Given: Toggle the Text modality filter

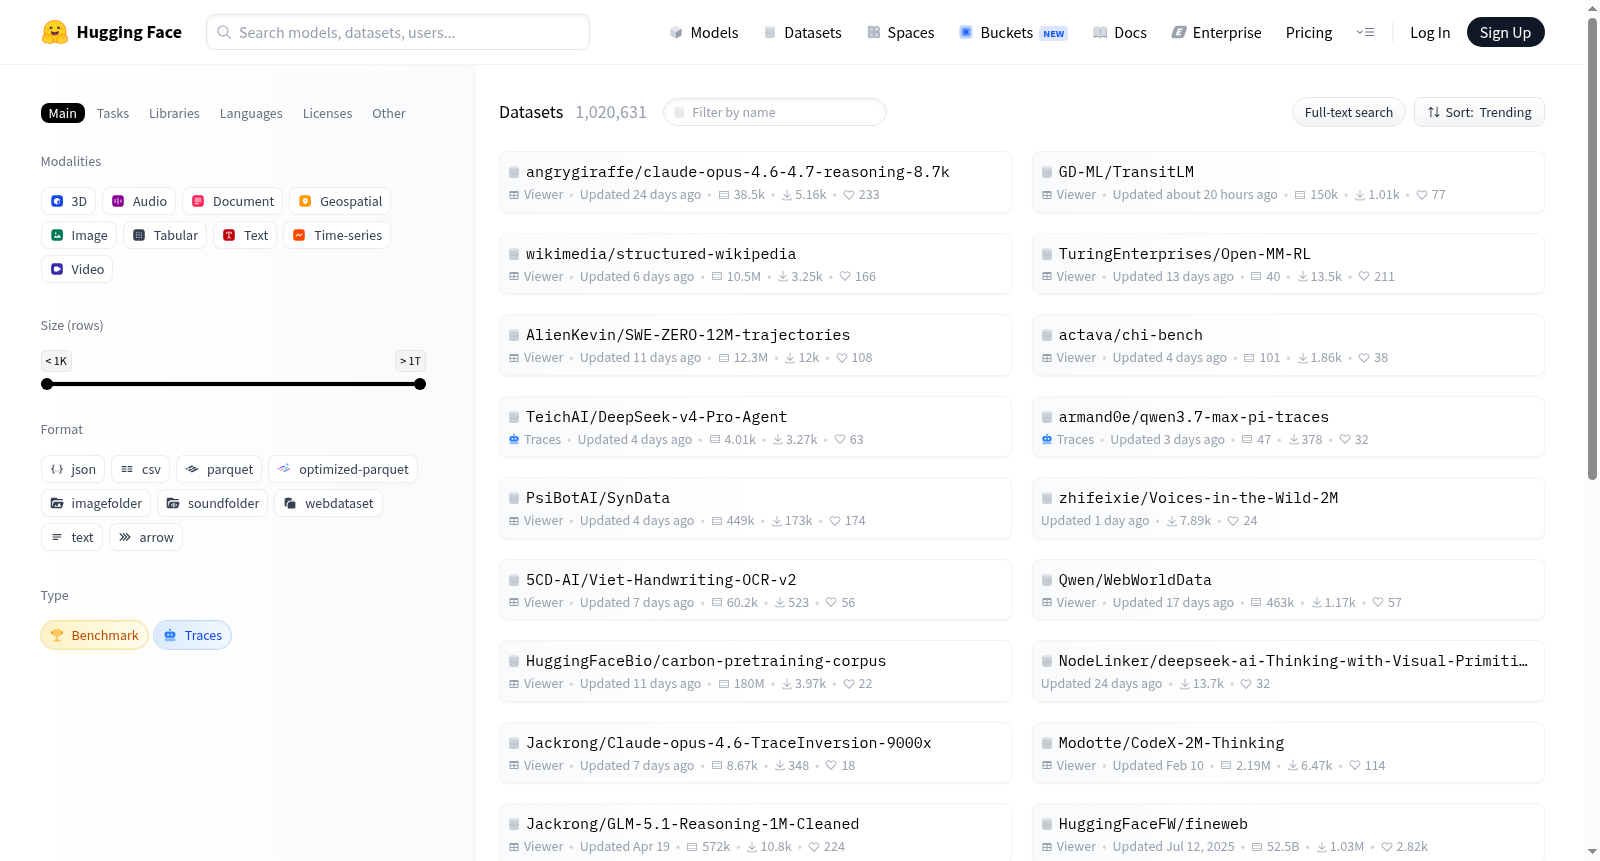Looking at the screenshot, I should 245,235.
